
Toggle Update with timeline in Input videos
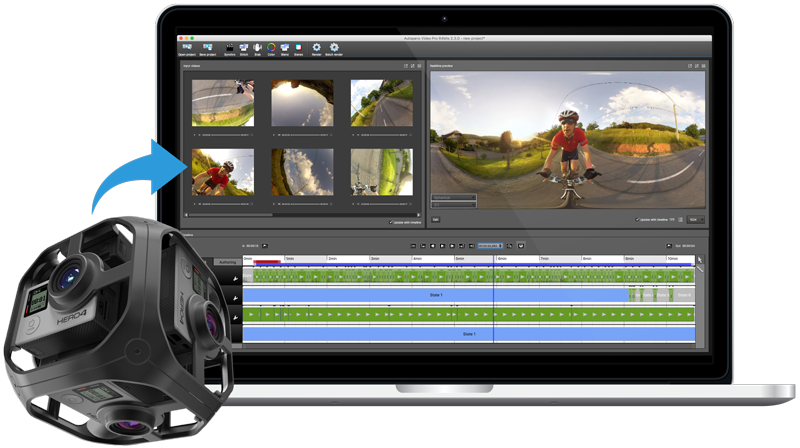coord(390,222)
